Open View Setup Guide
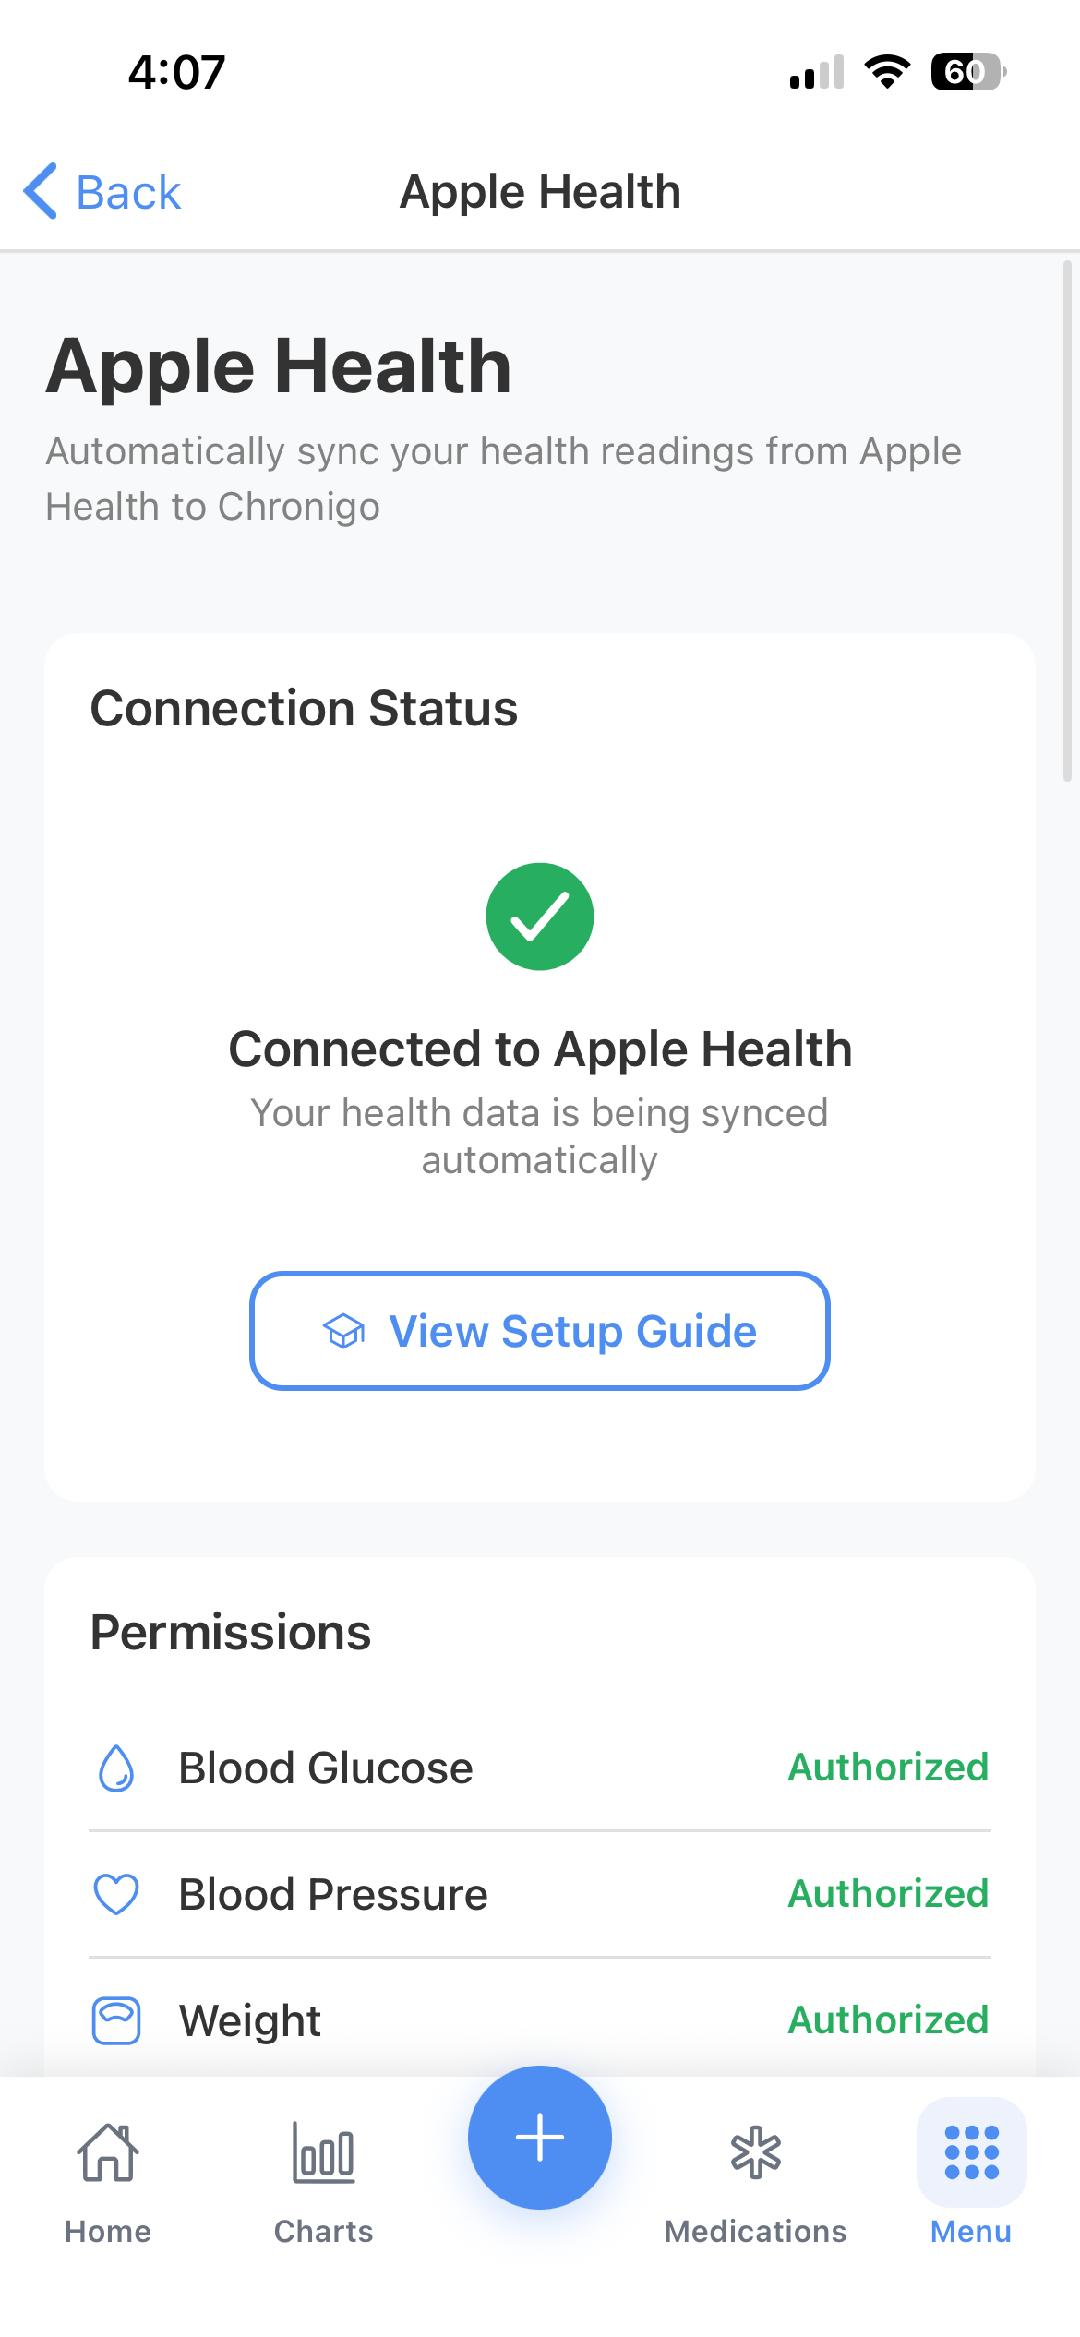 coord(540,1331)
